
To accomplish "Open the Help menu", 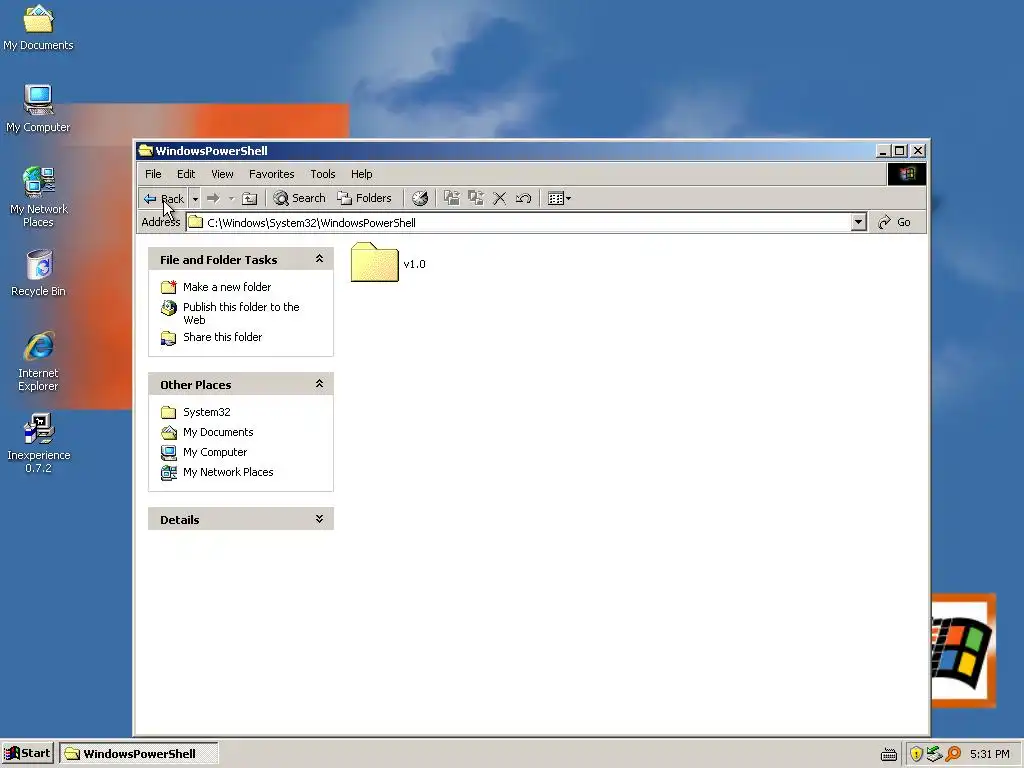I will tap(361, 174).
